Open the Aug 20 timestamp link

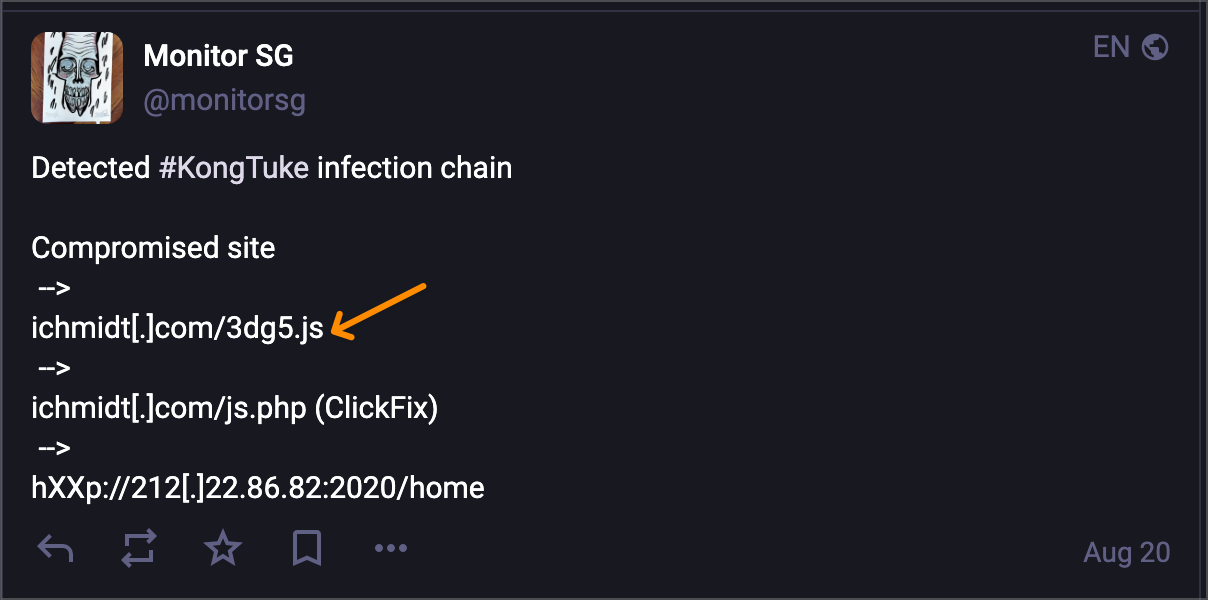coord(1127,552)
